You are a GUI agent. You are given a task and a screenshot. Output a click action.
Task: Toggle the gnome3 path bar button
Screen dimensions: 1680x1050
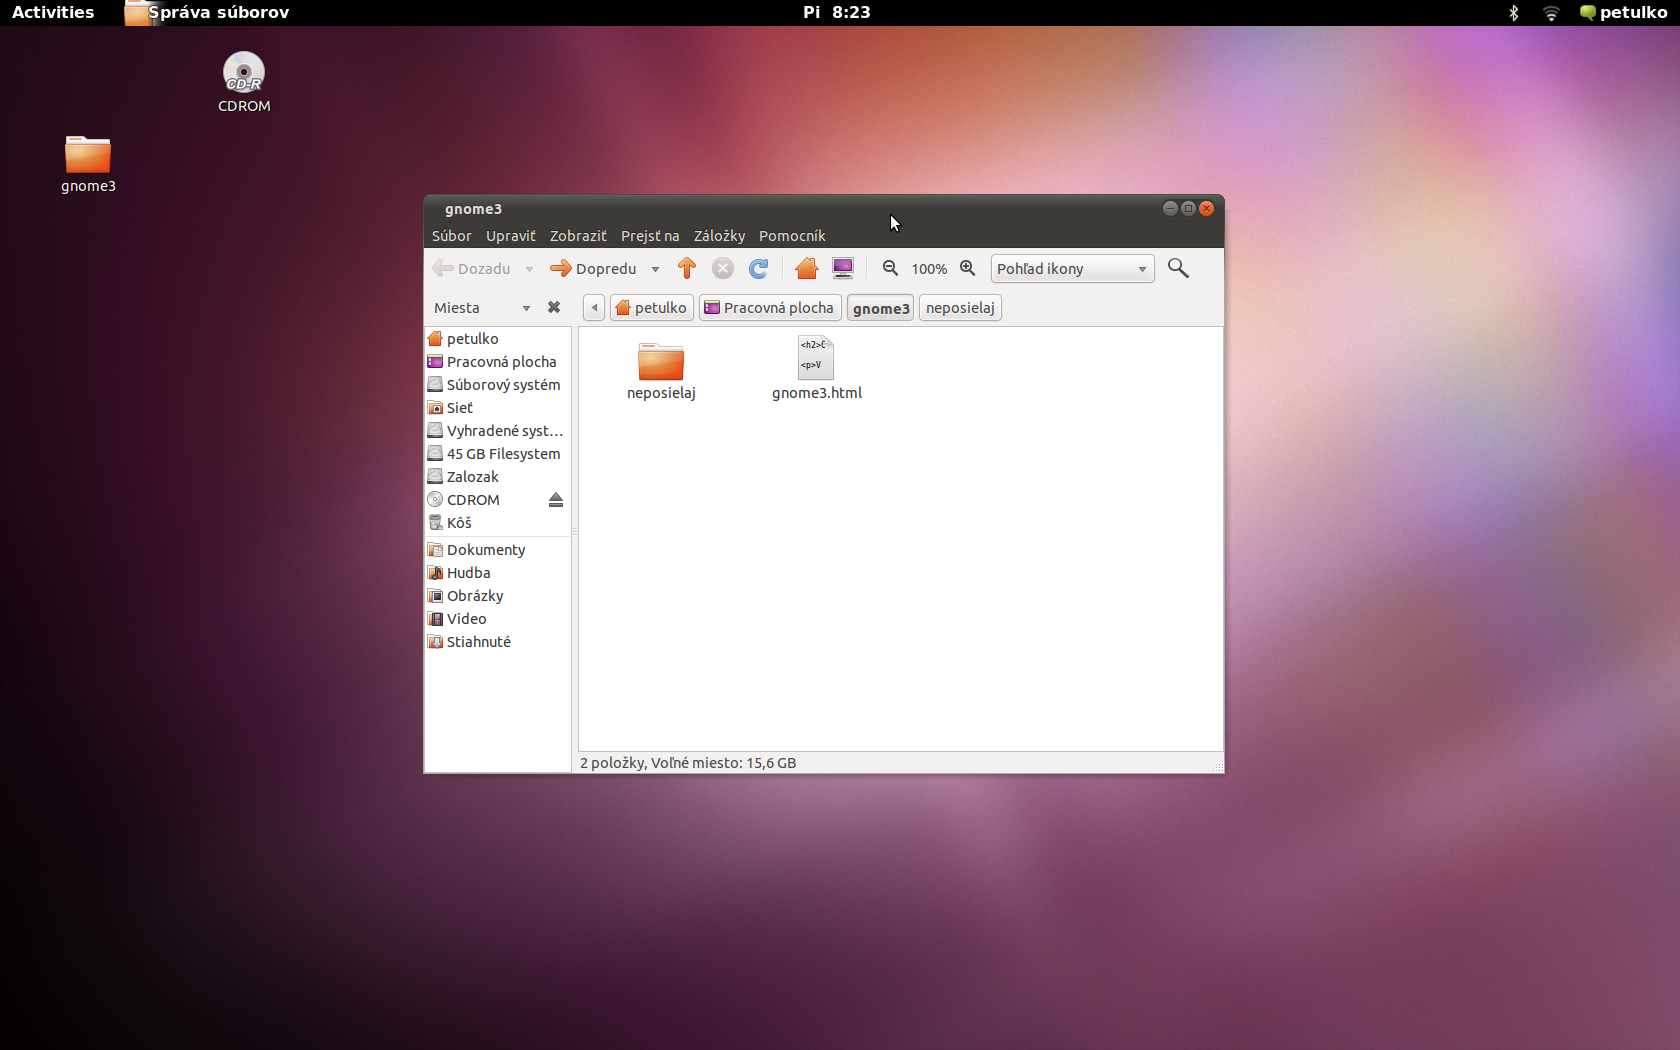880,308
